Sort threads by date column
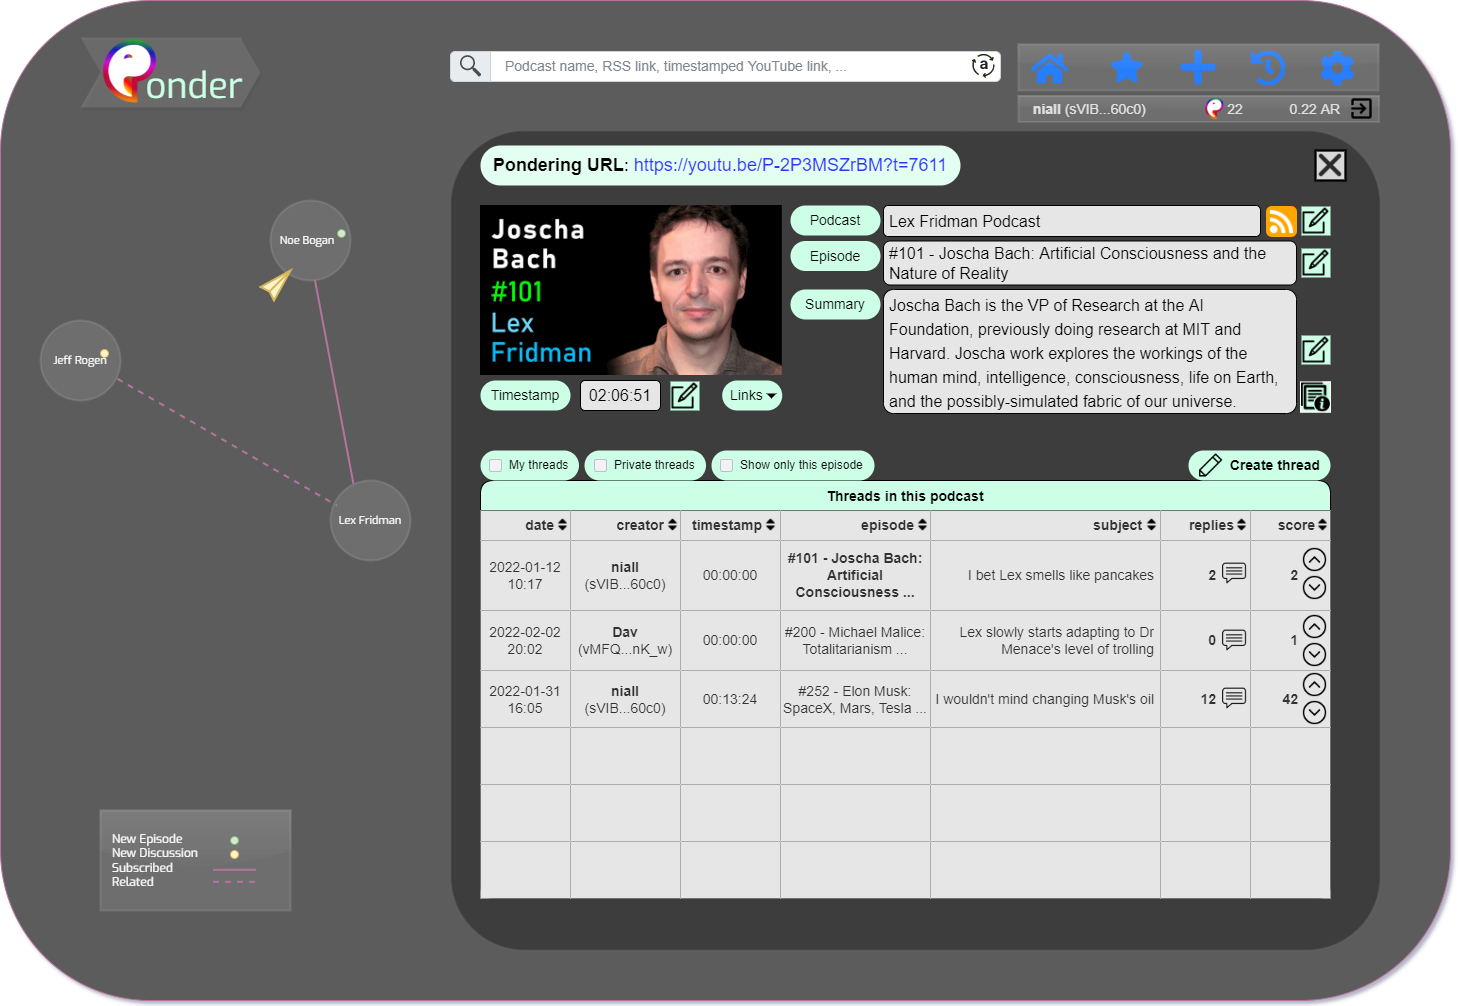The image size is (1458, 1006). pyautogui.click(x=546, y=525)
